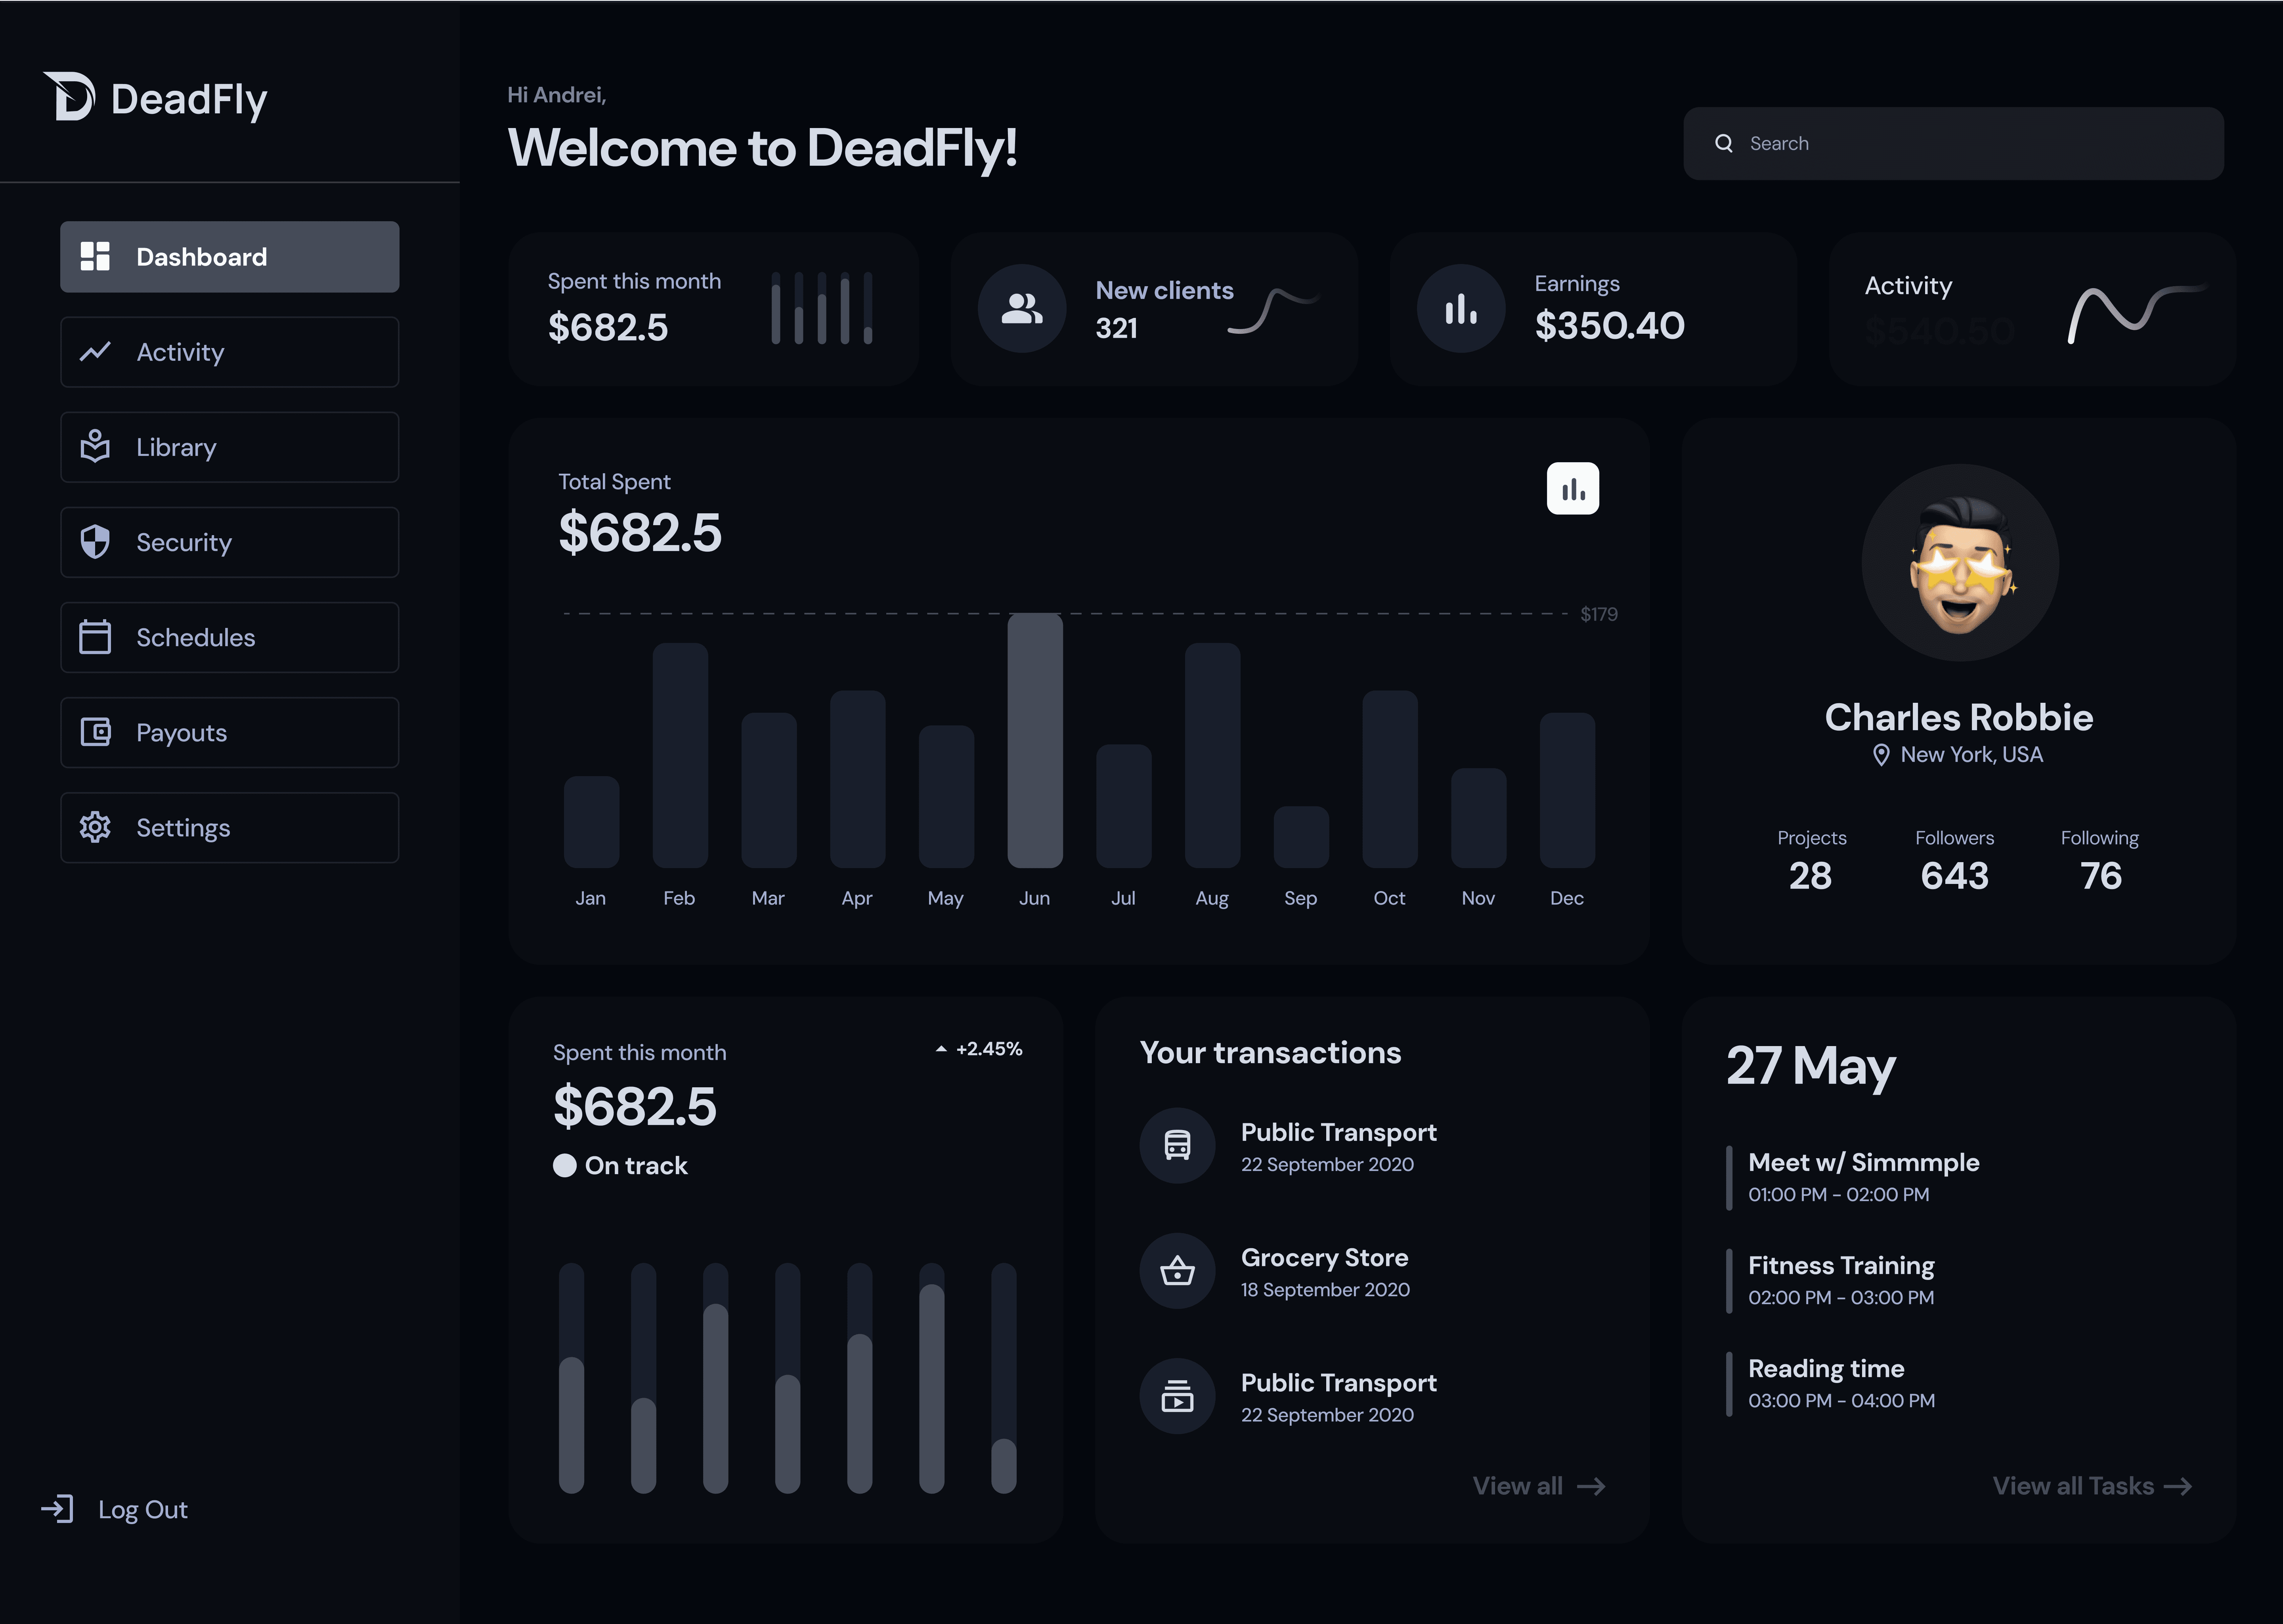Click the video stack icon in transactions
The height and width of the screenshot is (1624, 2283).
coord(1178,1396)
